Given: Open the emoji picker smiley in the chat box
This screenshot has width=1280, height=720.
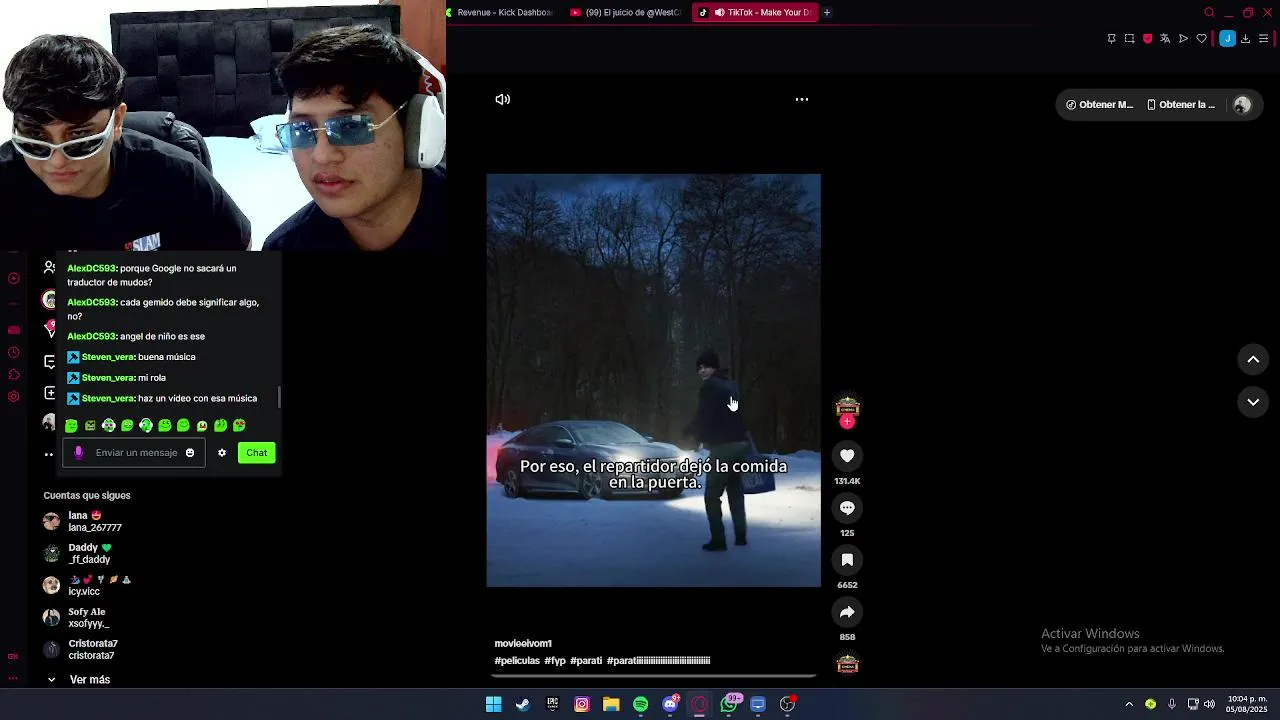Looking at the screenshot, I should [190, 453].
